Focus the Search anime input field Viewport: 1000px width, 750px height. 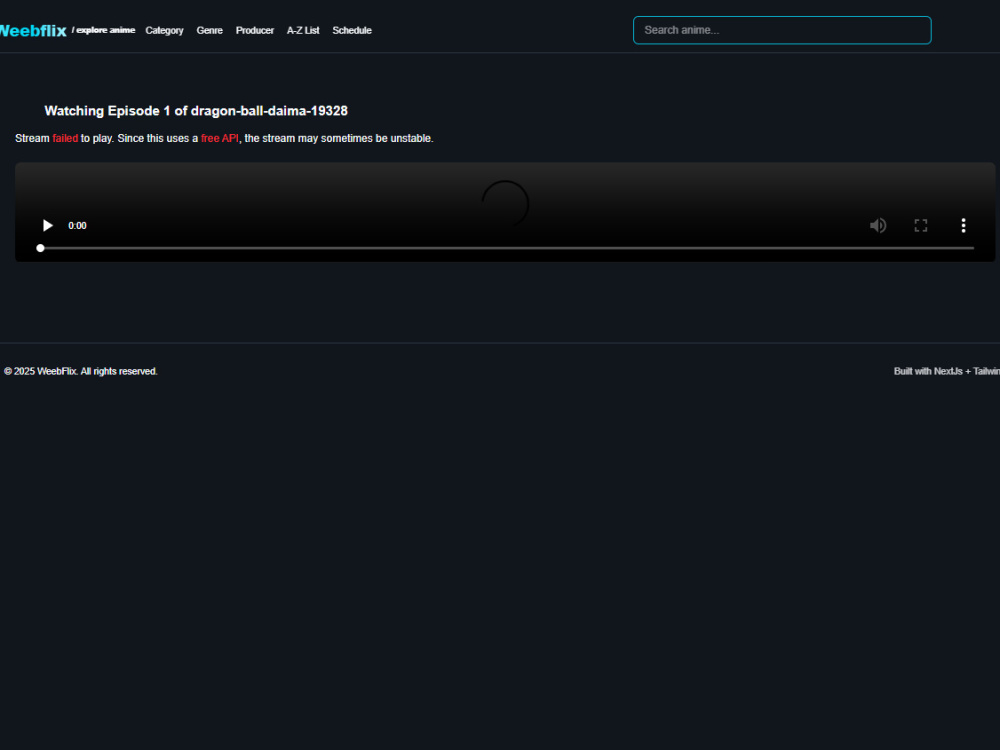[782, 30]
